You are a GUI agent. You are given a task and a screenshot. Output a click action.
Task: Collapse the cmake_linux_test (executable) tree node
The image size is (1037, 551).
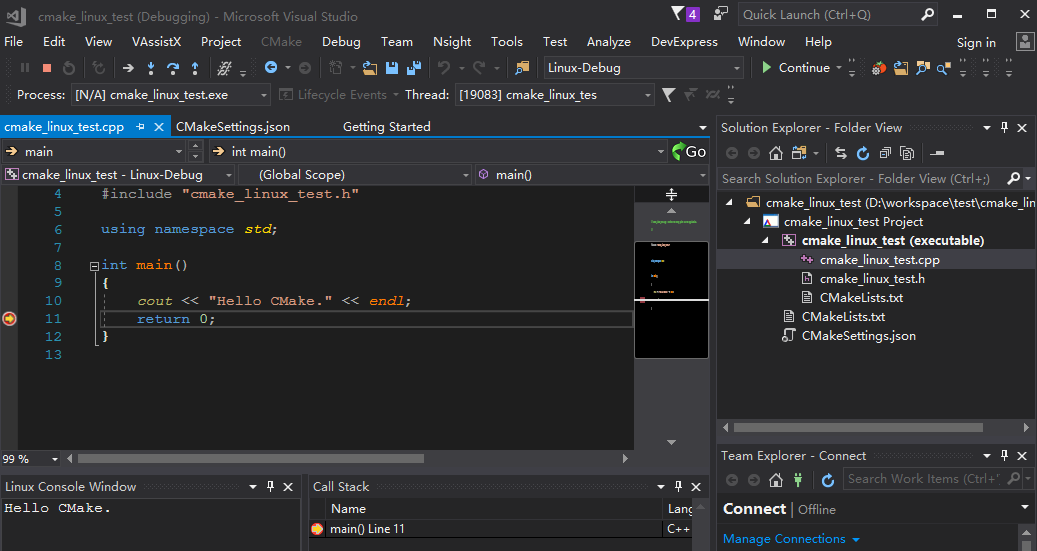tap(765, 241)
